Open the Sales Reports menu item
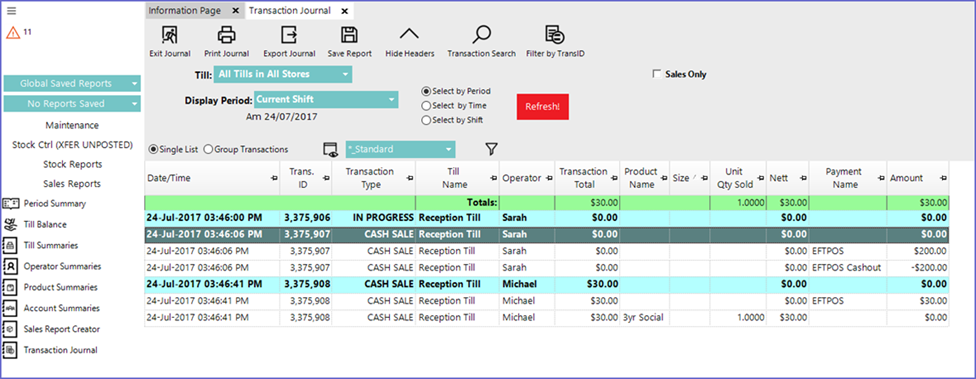Viewport: 976px width, 379px height. pos(72,184)
